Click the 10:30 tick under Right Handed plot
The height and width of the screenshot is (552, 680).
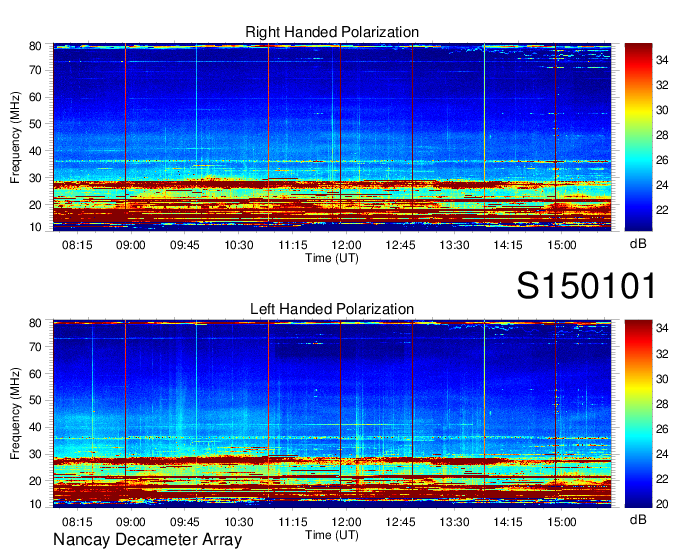pyautogui.click(x=239, y=245)
